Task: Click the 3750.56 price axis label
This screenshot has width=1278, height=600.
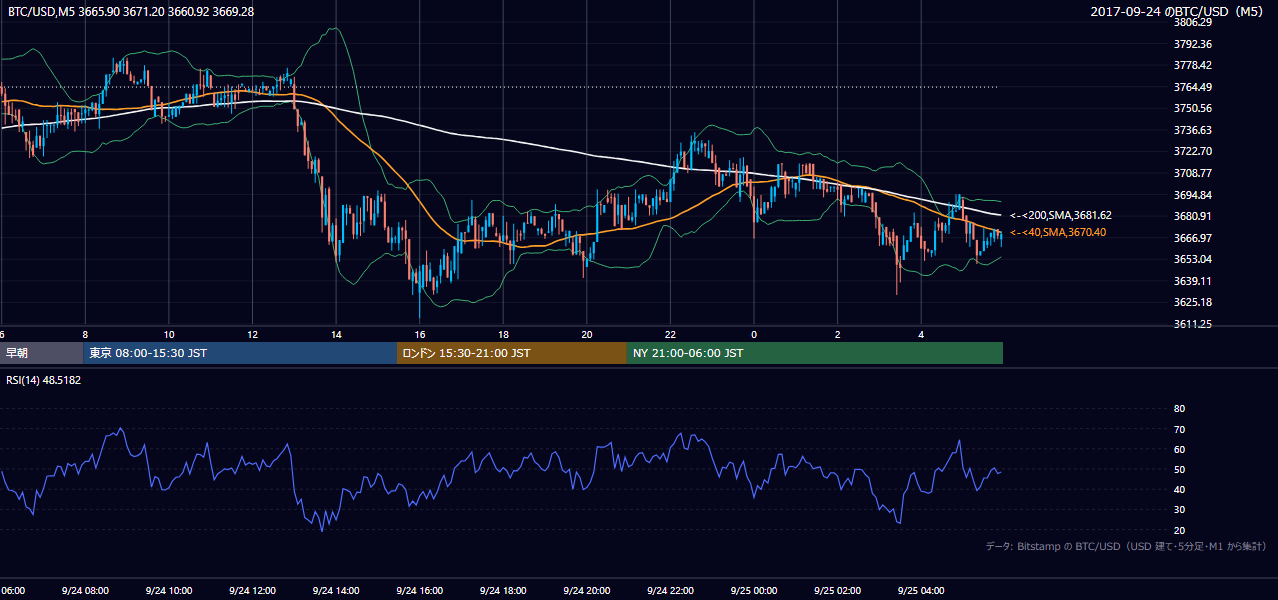Action: coord(1193,108)
